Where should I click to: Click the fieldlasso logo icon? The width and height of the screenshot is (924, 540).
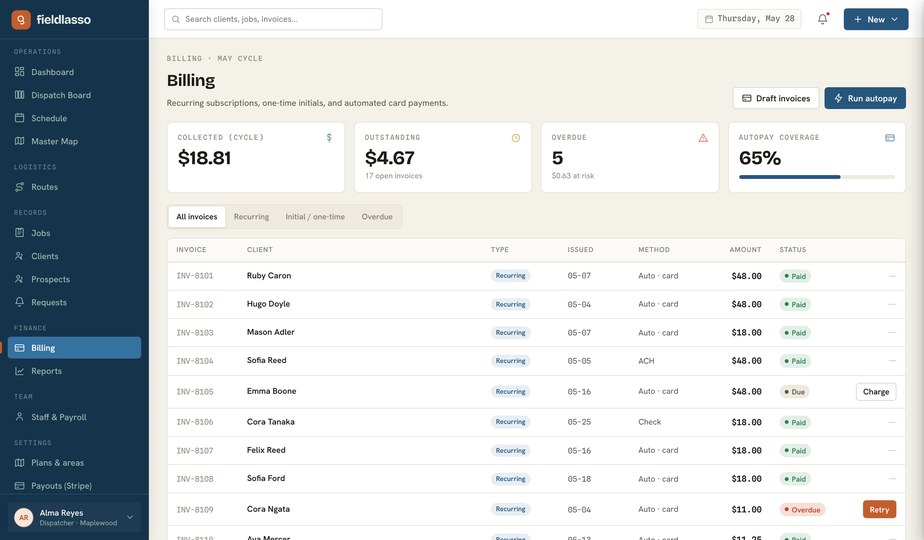coord(21,19)
